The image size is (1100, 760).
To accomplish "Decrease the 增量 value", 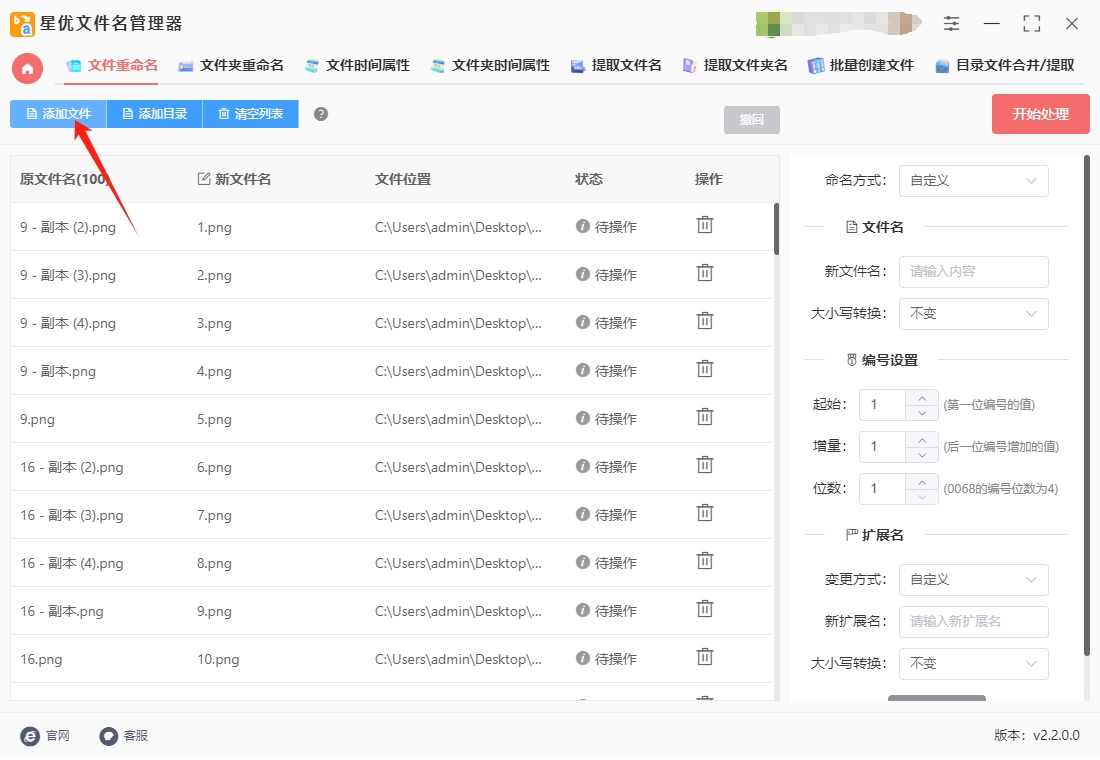I will (x=922, y=455).
